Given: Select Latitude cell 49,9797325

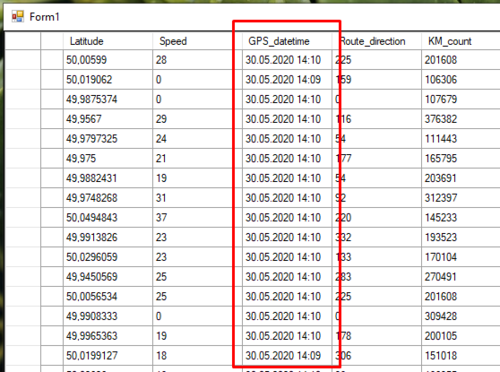Looking at the screenshot, I should coord(108,139).
